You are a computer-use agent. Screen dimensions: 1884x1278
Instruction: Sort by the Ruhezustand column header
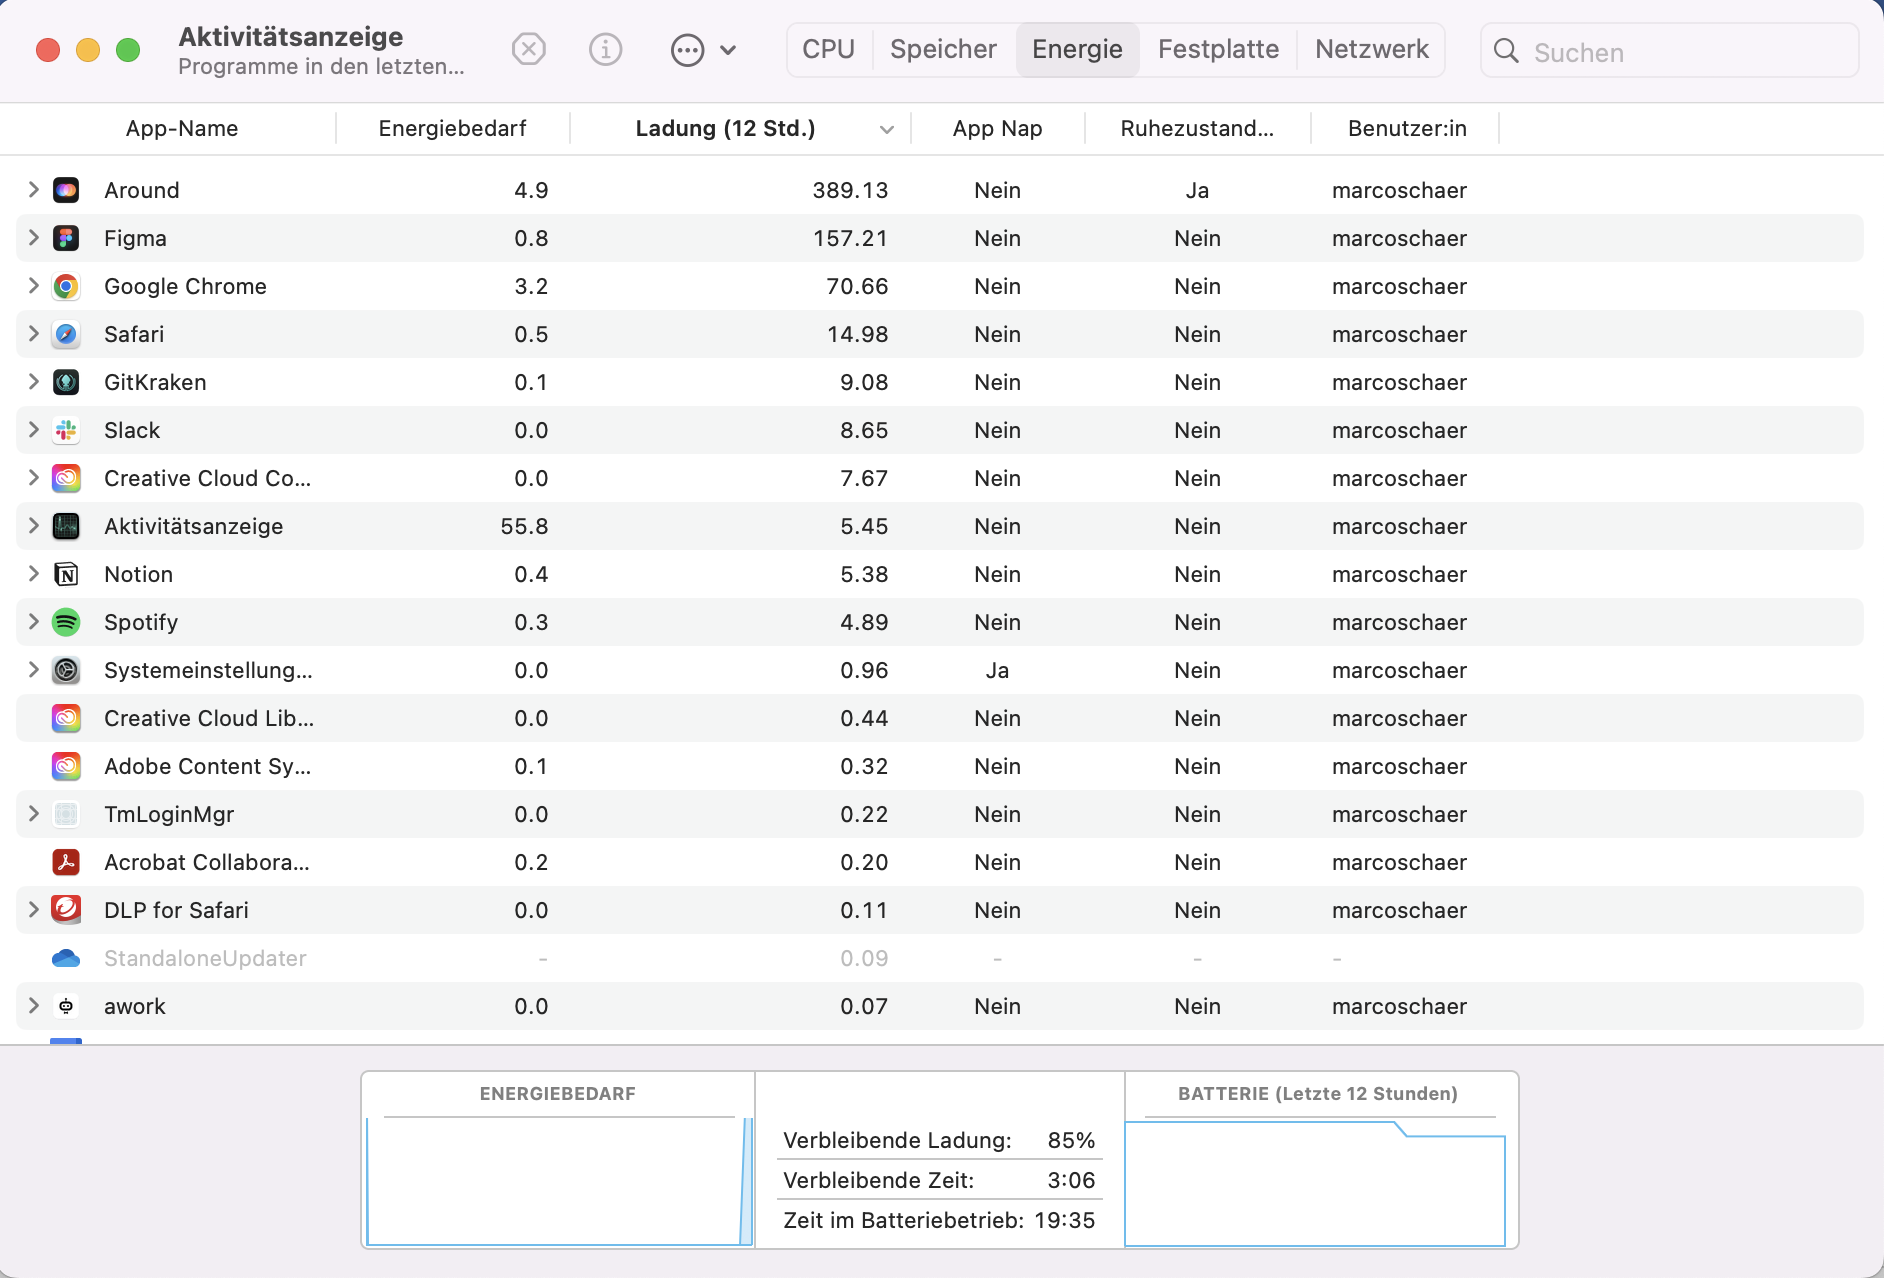(1197, 129)
